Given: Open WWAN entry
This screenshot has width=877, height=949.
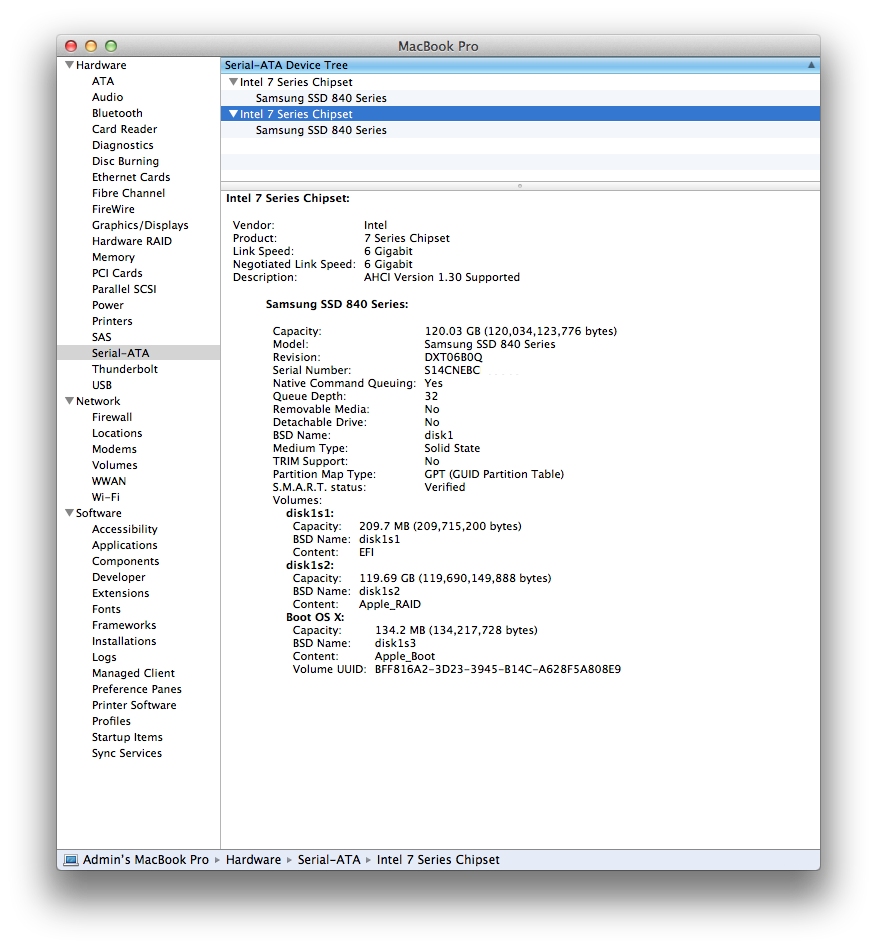Looking at the screenshot, I should click(109, 481).
